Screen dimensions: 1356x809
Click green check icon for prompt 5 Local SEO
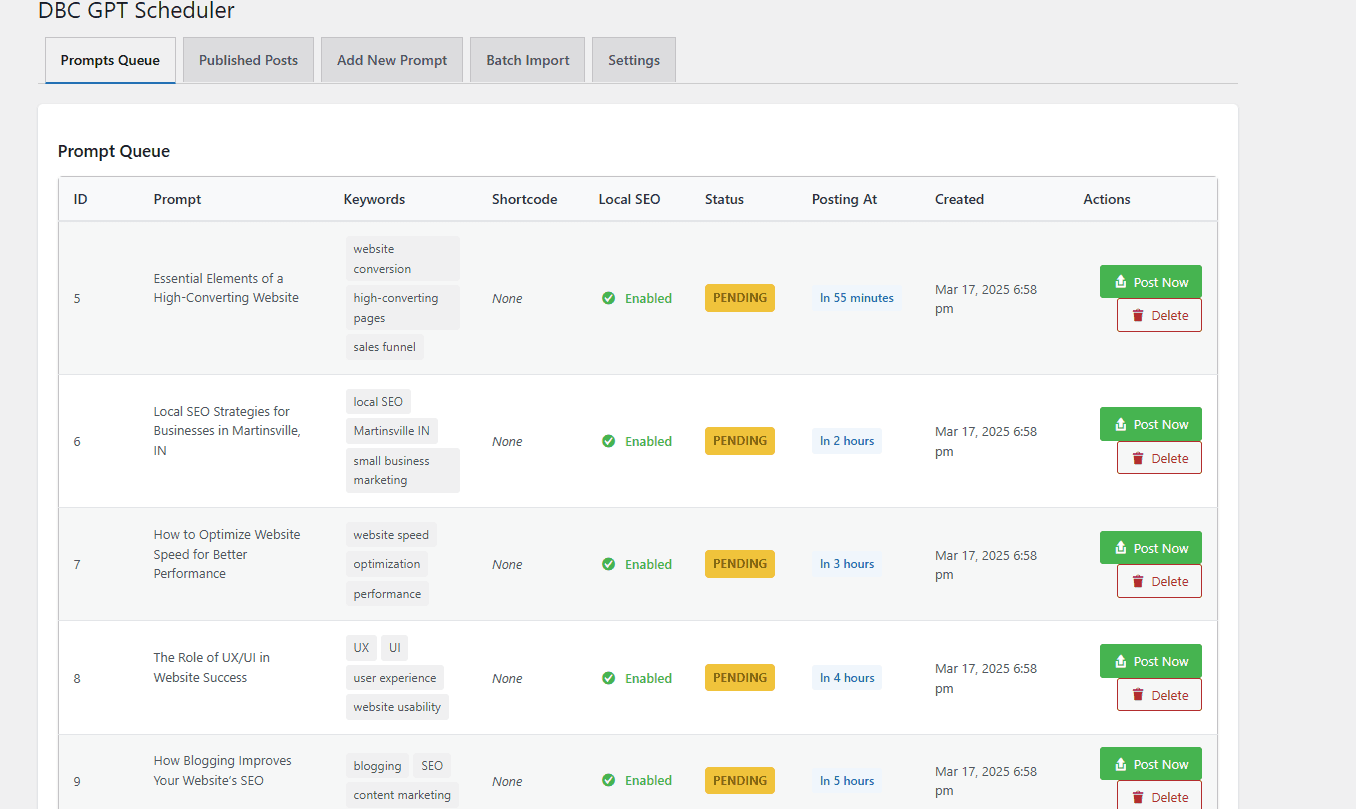click(x=608, y=298)
